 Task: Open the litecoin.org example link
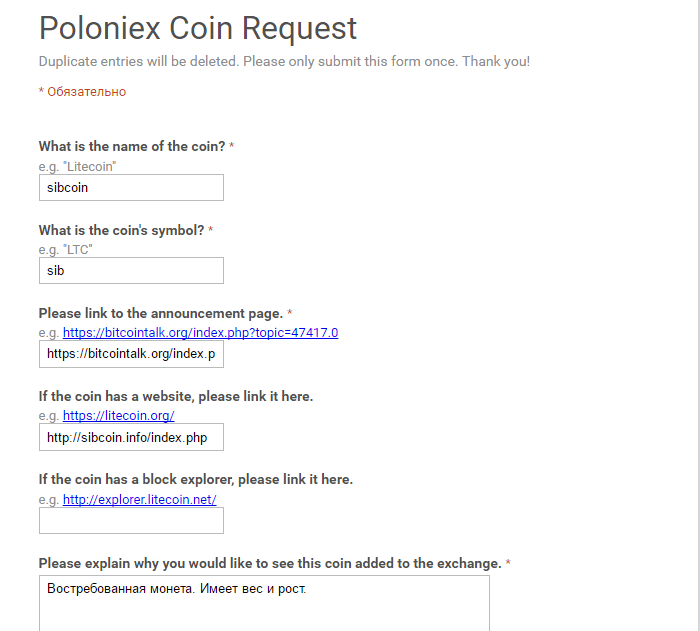tap(118, 415)
